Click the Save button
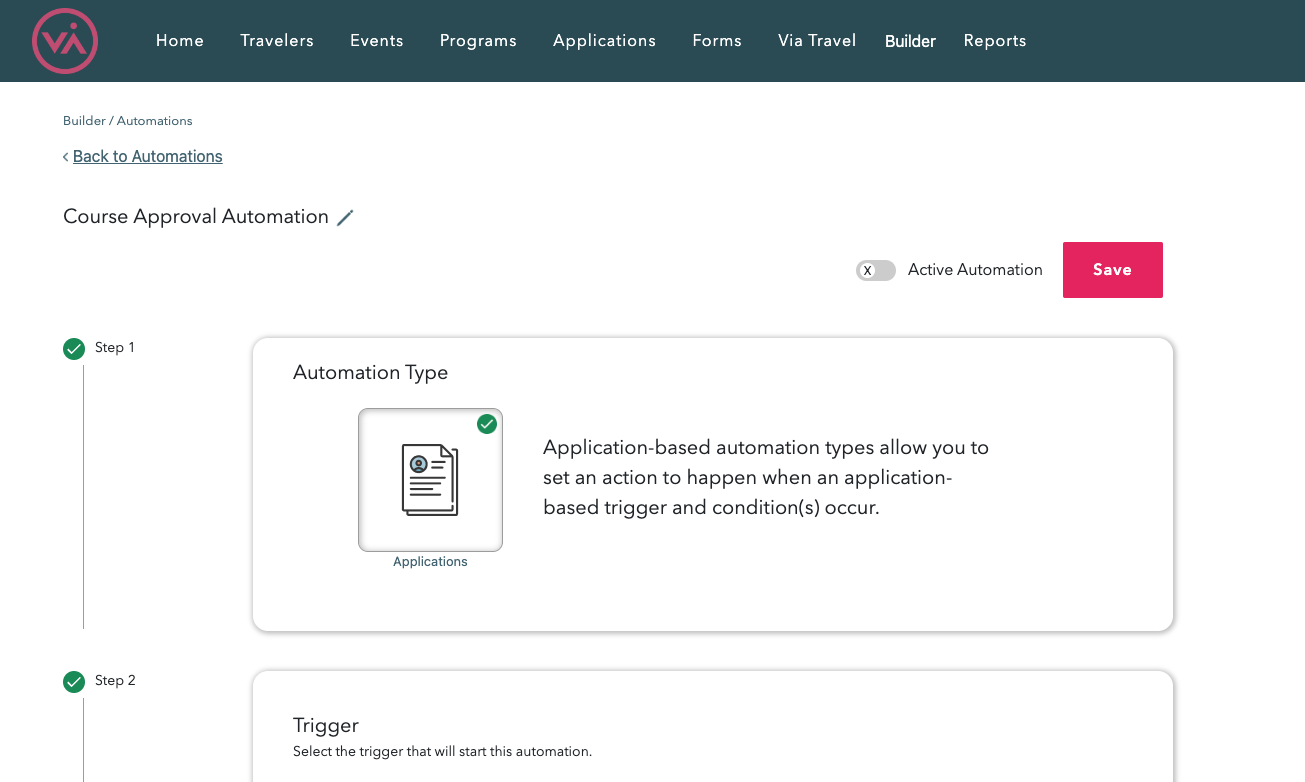The width and height of the screenshot is (1305, 782). [1112, 270]
